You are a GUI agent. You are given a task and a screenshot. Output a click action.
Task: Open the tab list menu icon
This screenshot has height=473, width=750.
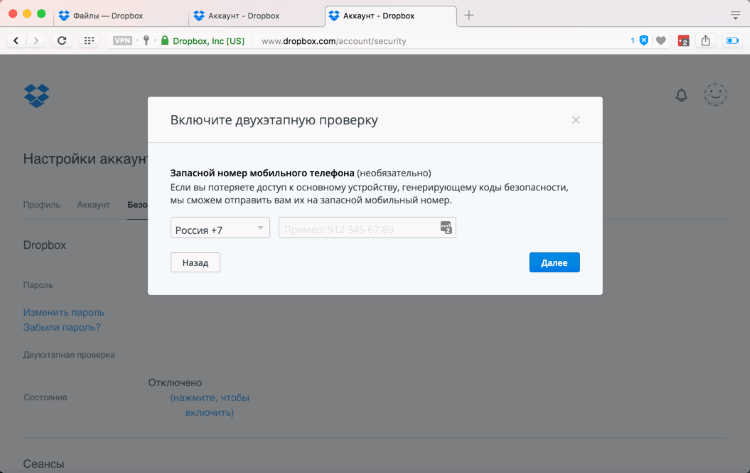click(x=735, y=15)
